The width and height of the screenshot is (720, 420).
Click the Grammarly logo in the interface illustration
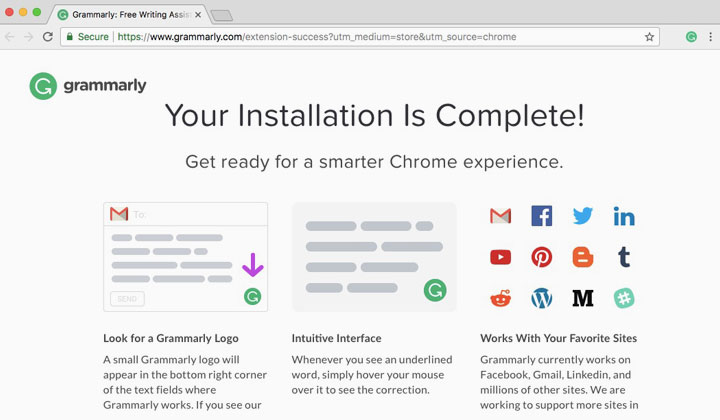pyautogui.click(x=435, y=290)
